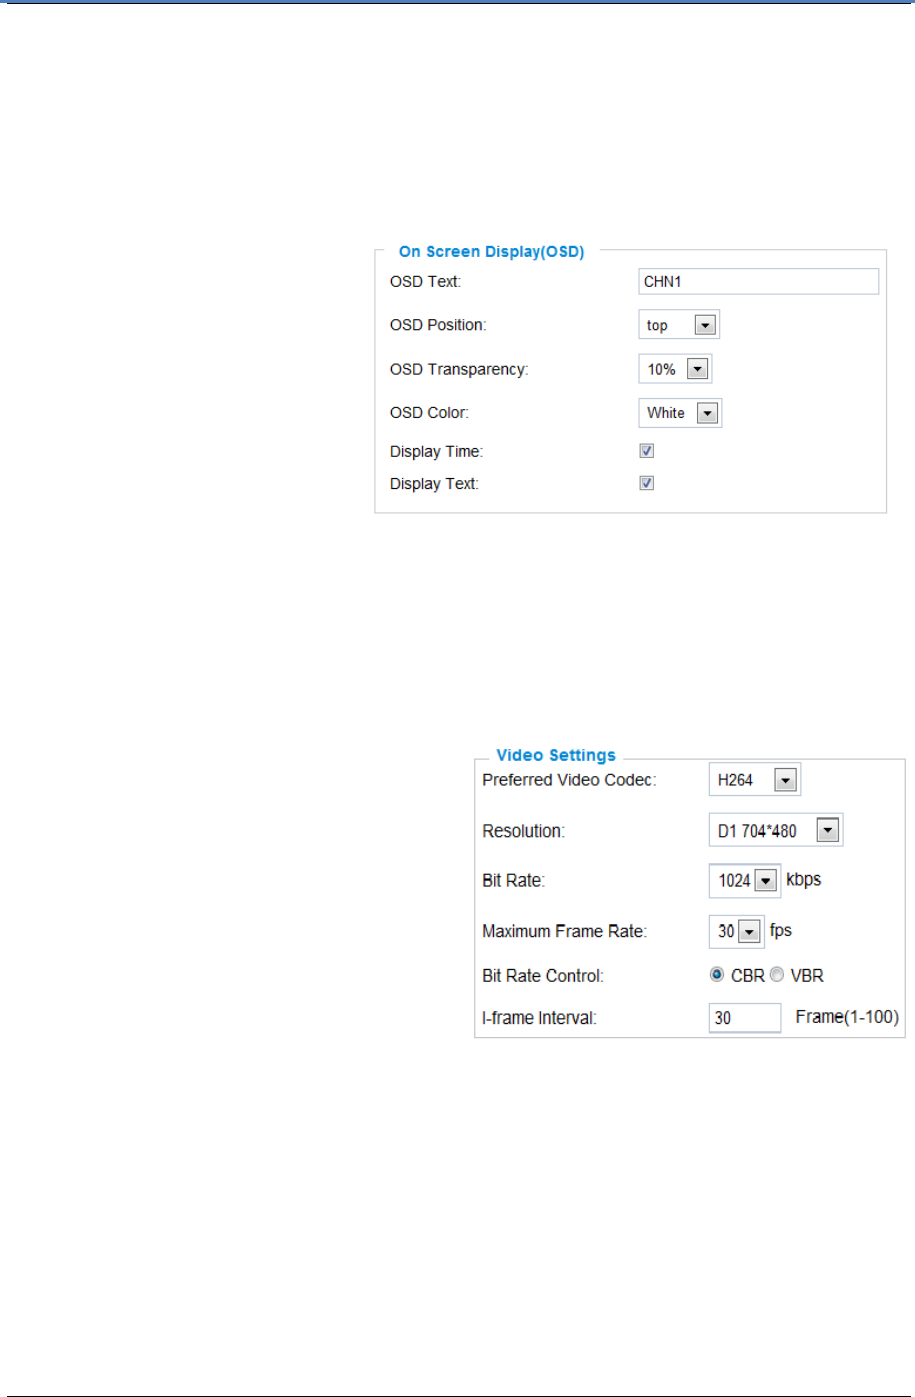915x1397 pixels.
Task: Click the 'OSD Position:' label
Action: pyautogui.click(x=438, y=325)
